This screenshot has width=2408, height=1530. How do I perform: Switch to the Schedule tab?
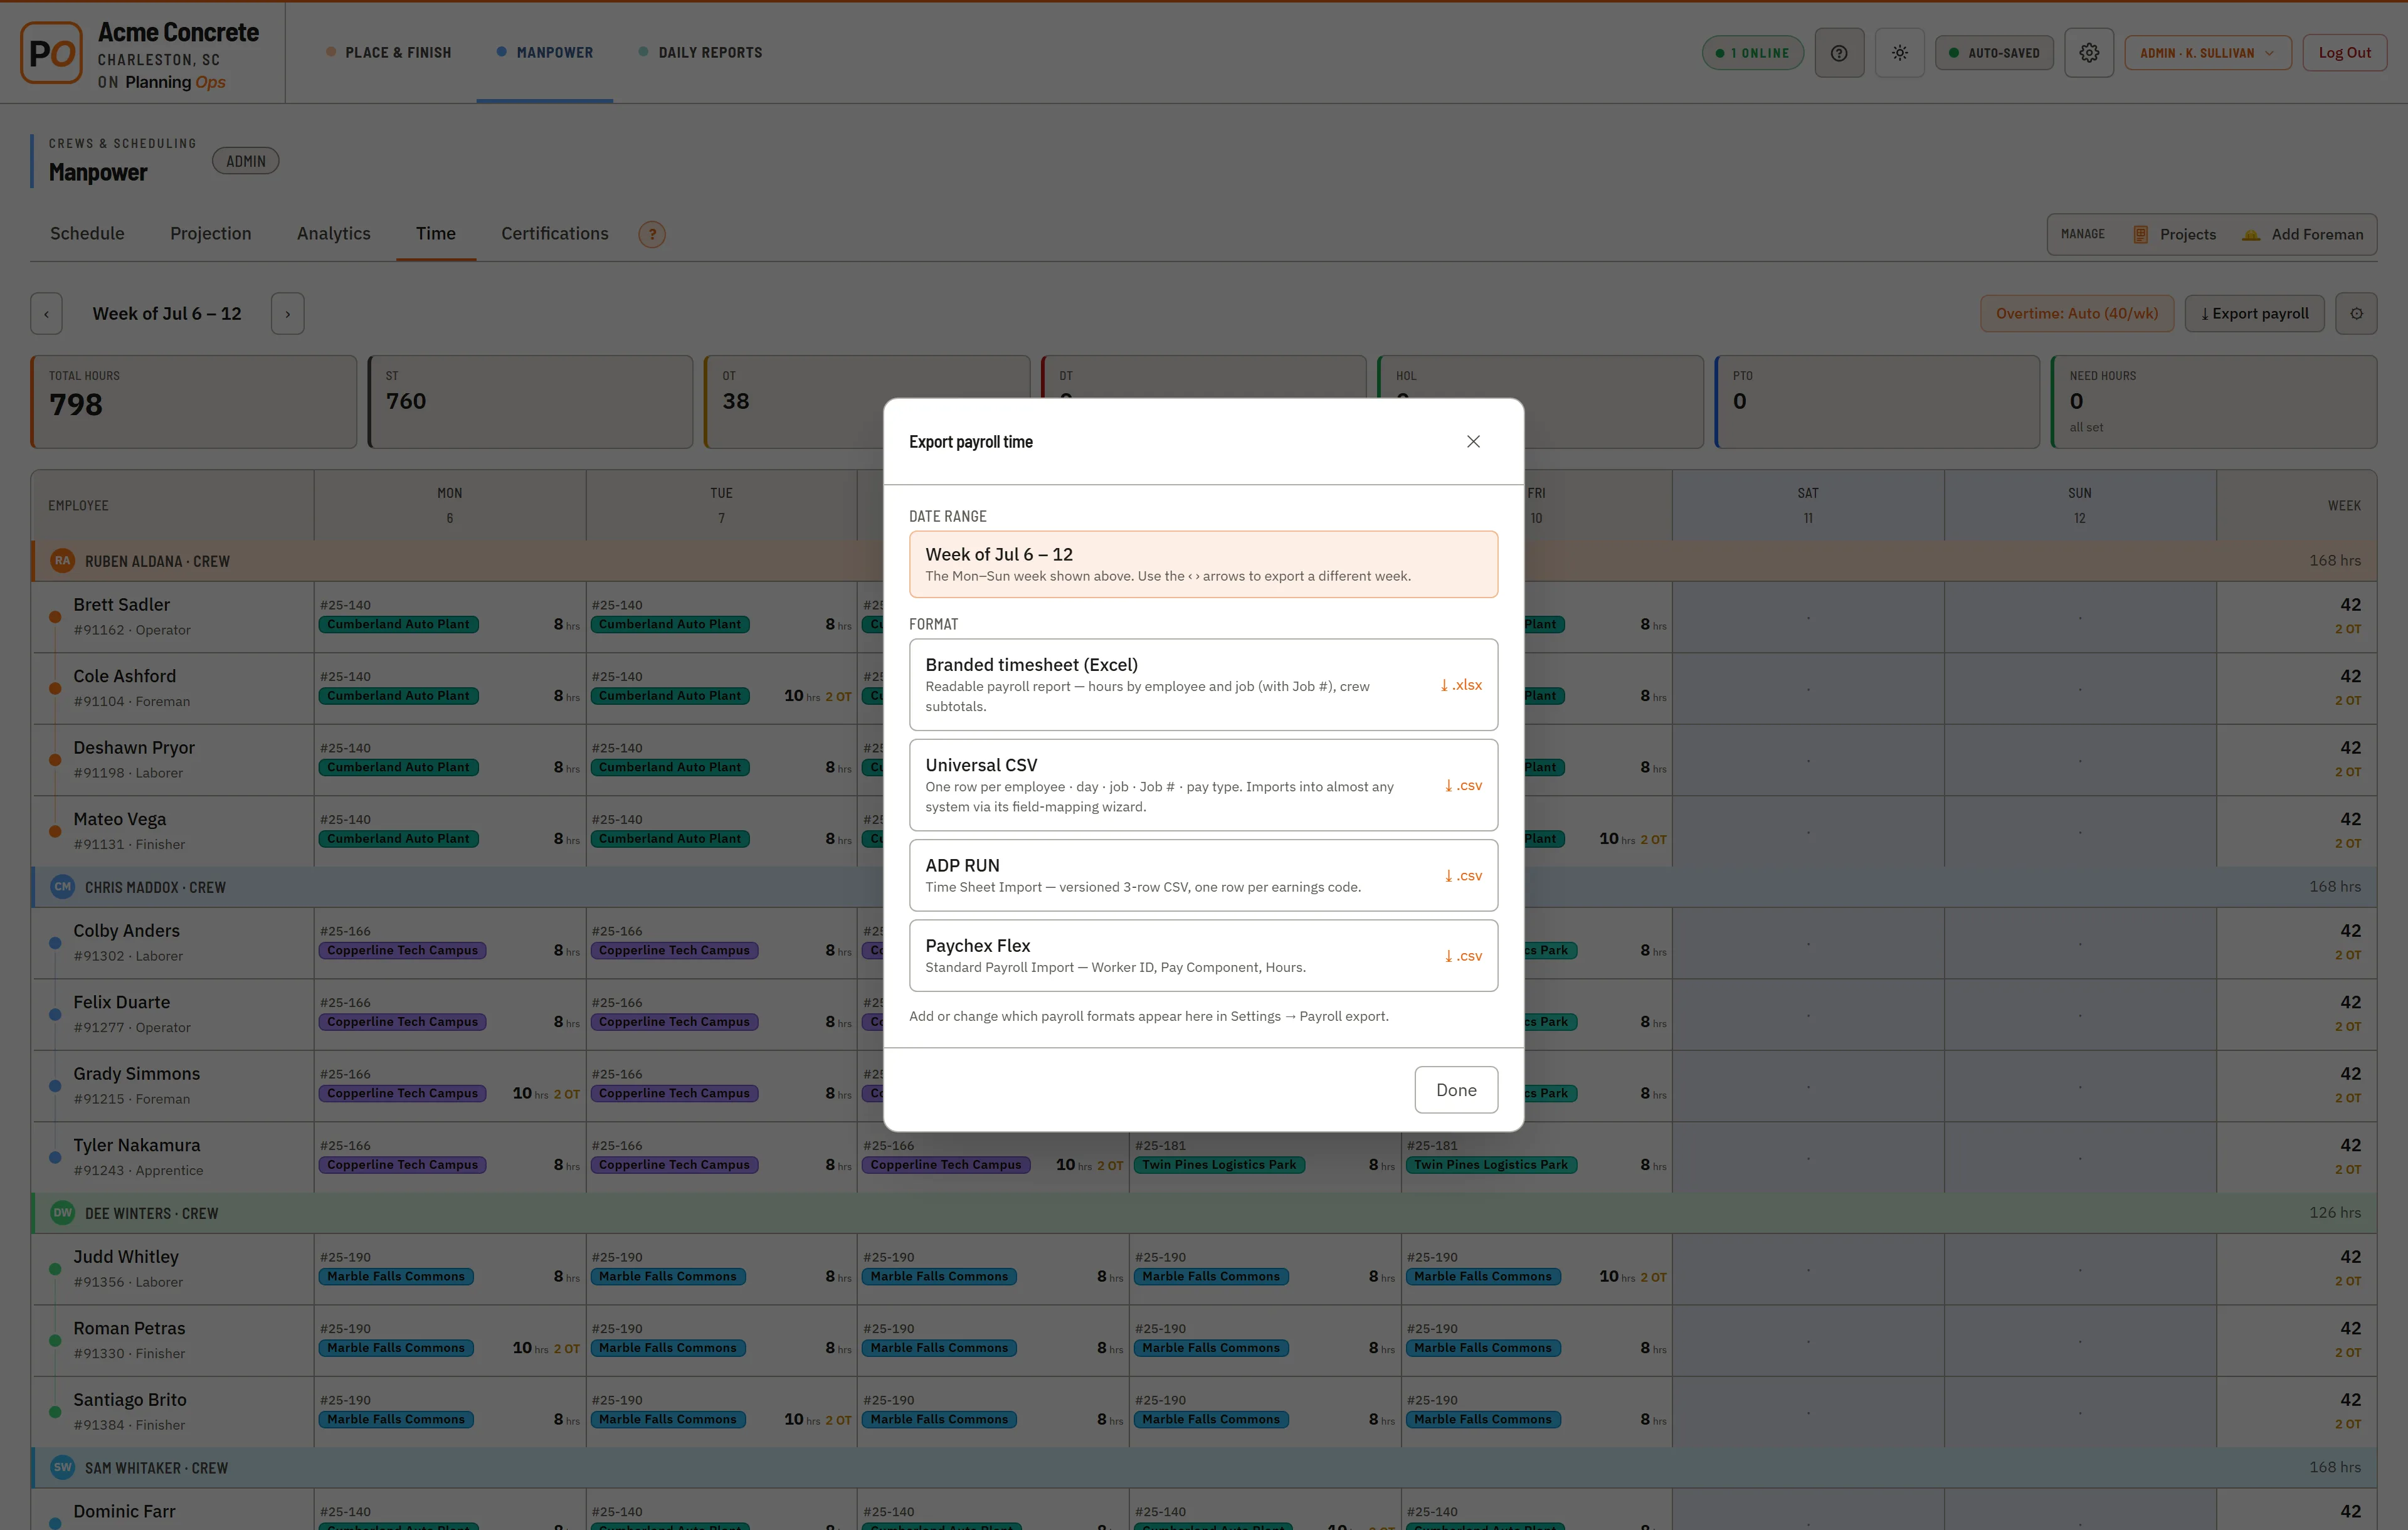pyautogui.click(x=87, y=233)
